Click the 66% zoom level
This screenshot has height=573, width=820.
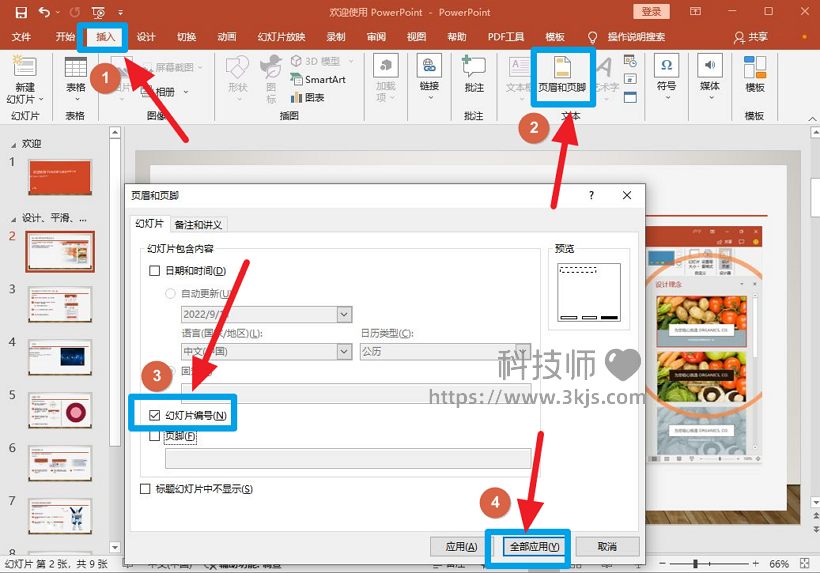click(779, 564)
